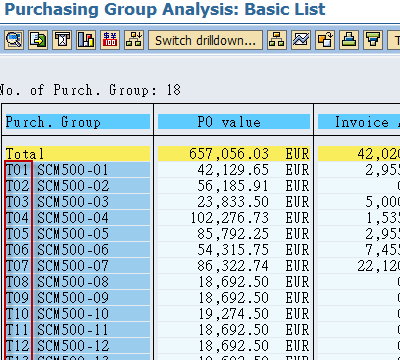This screenshot has width=400, height=360.
Task: Click EUR currency in the Total row
Action: 297,154
